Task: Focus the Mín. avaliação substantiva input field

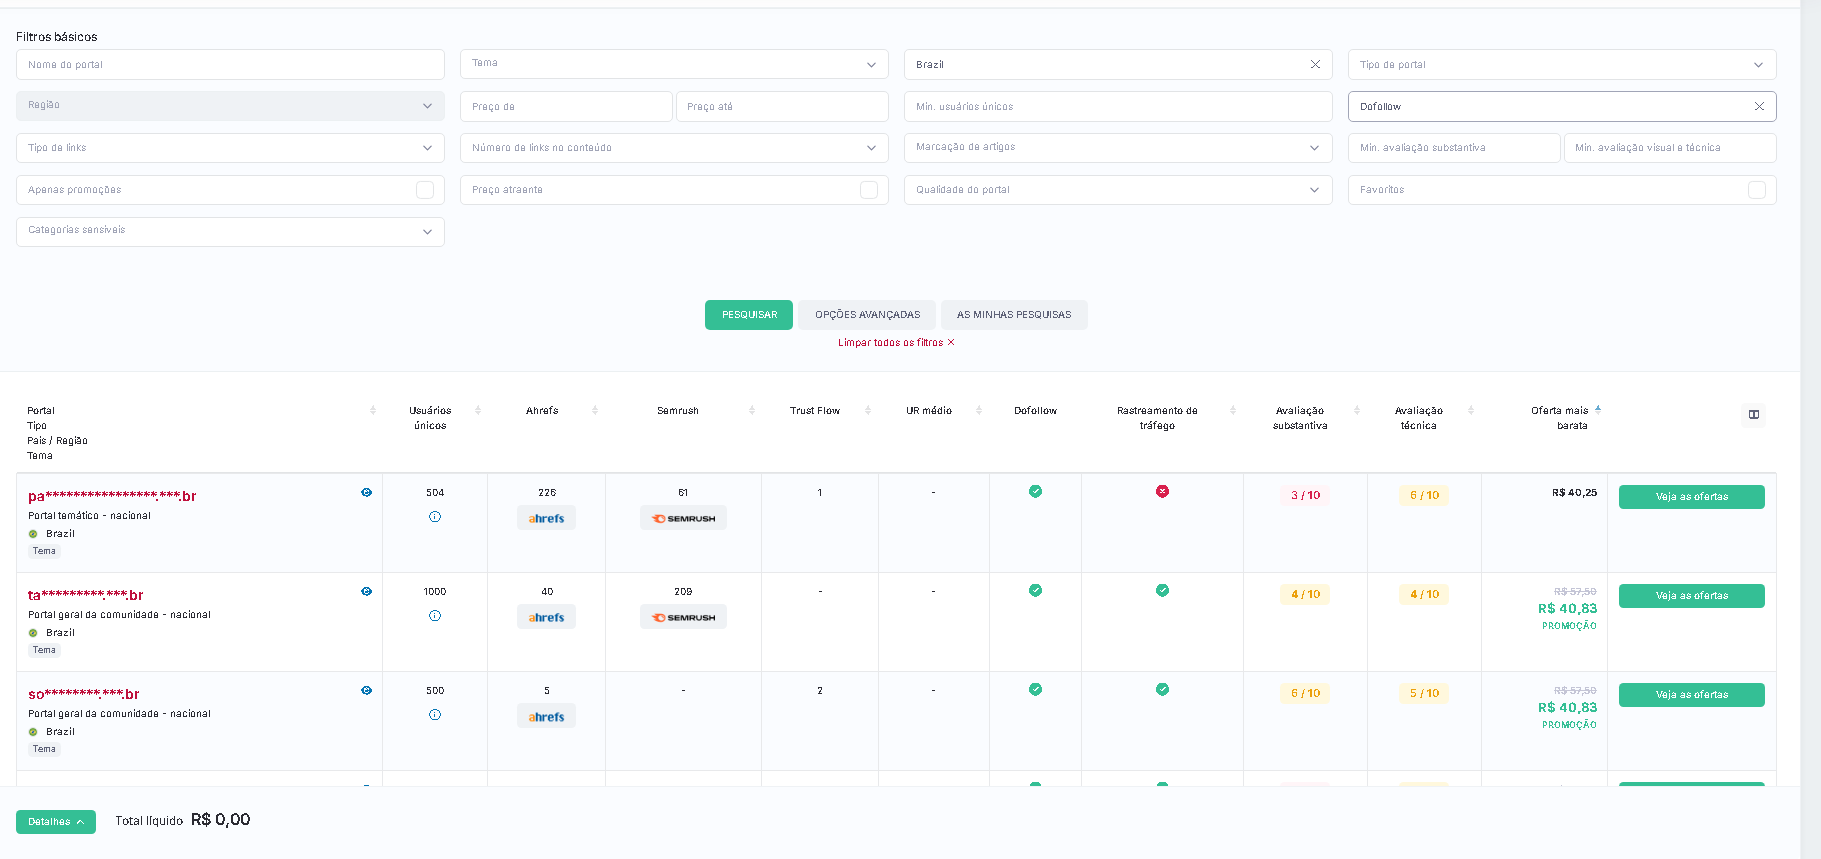Action: point(1454,148)
